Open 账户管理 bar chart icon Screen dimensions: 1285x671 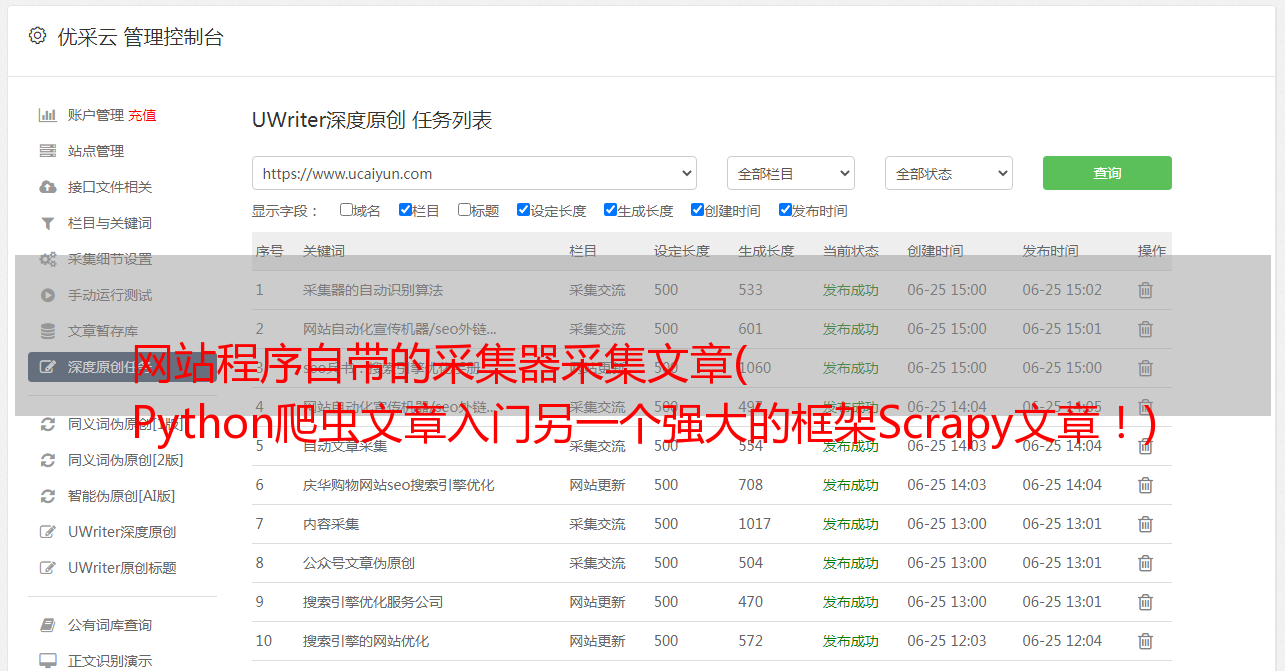point(47,115)
